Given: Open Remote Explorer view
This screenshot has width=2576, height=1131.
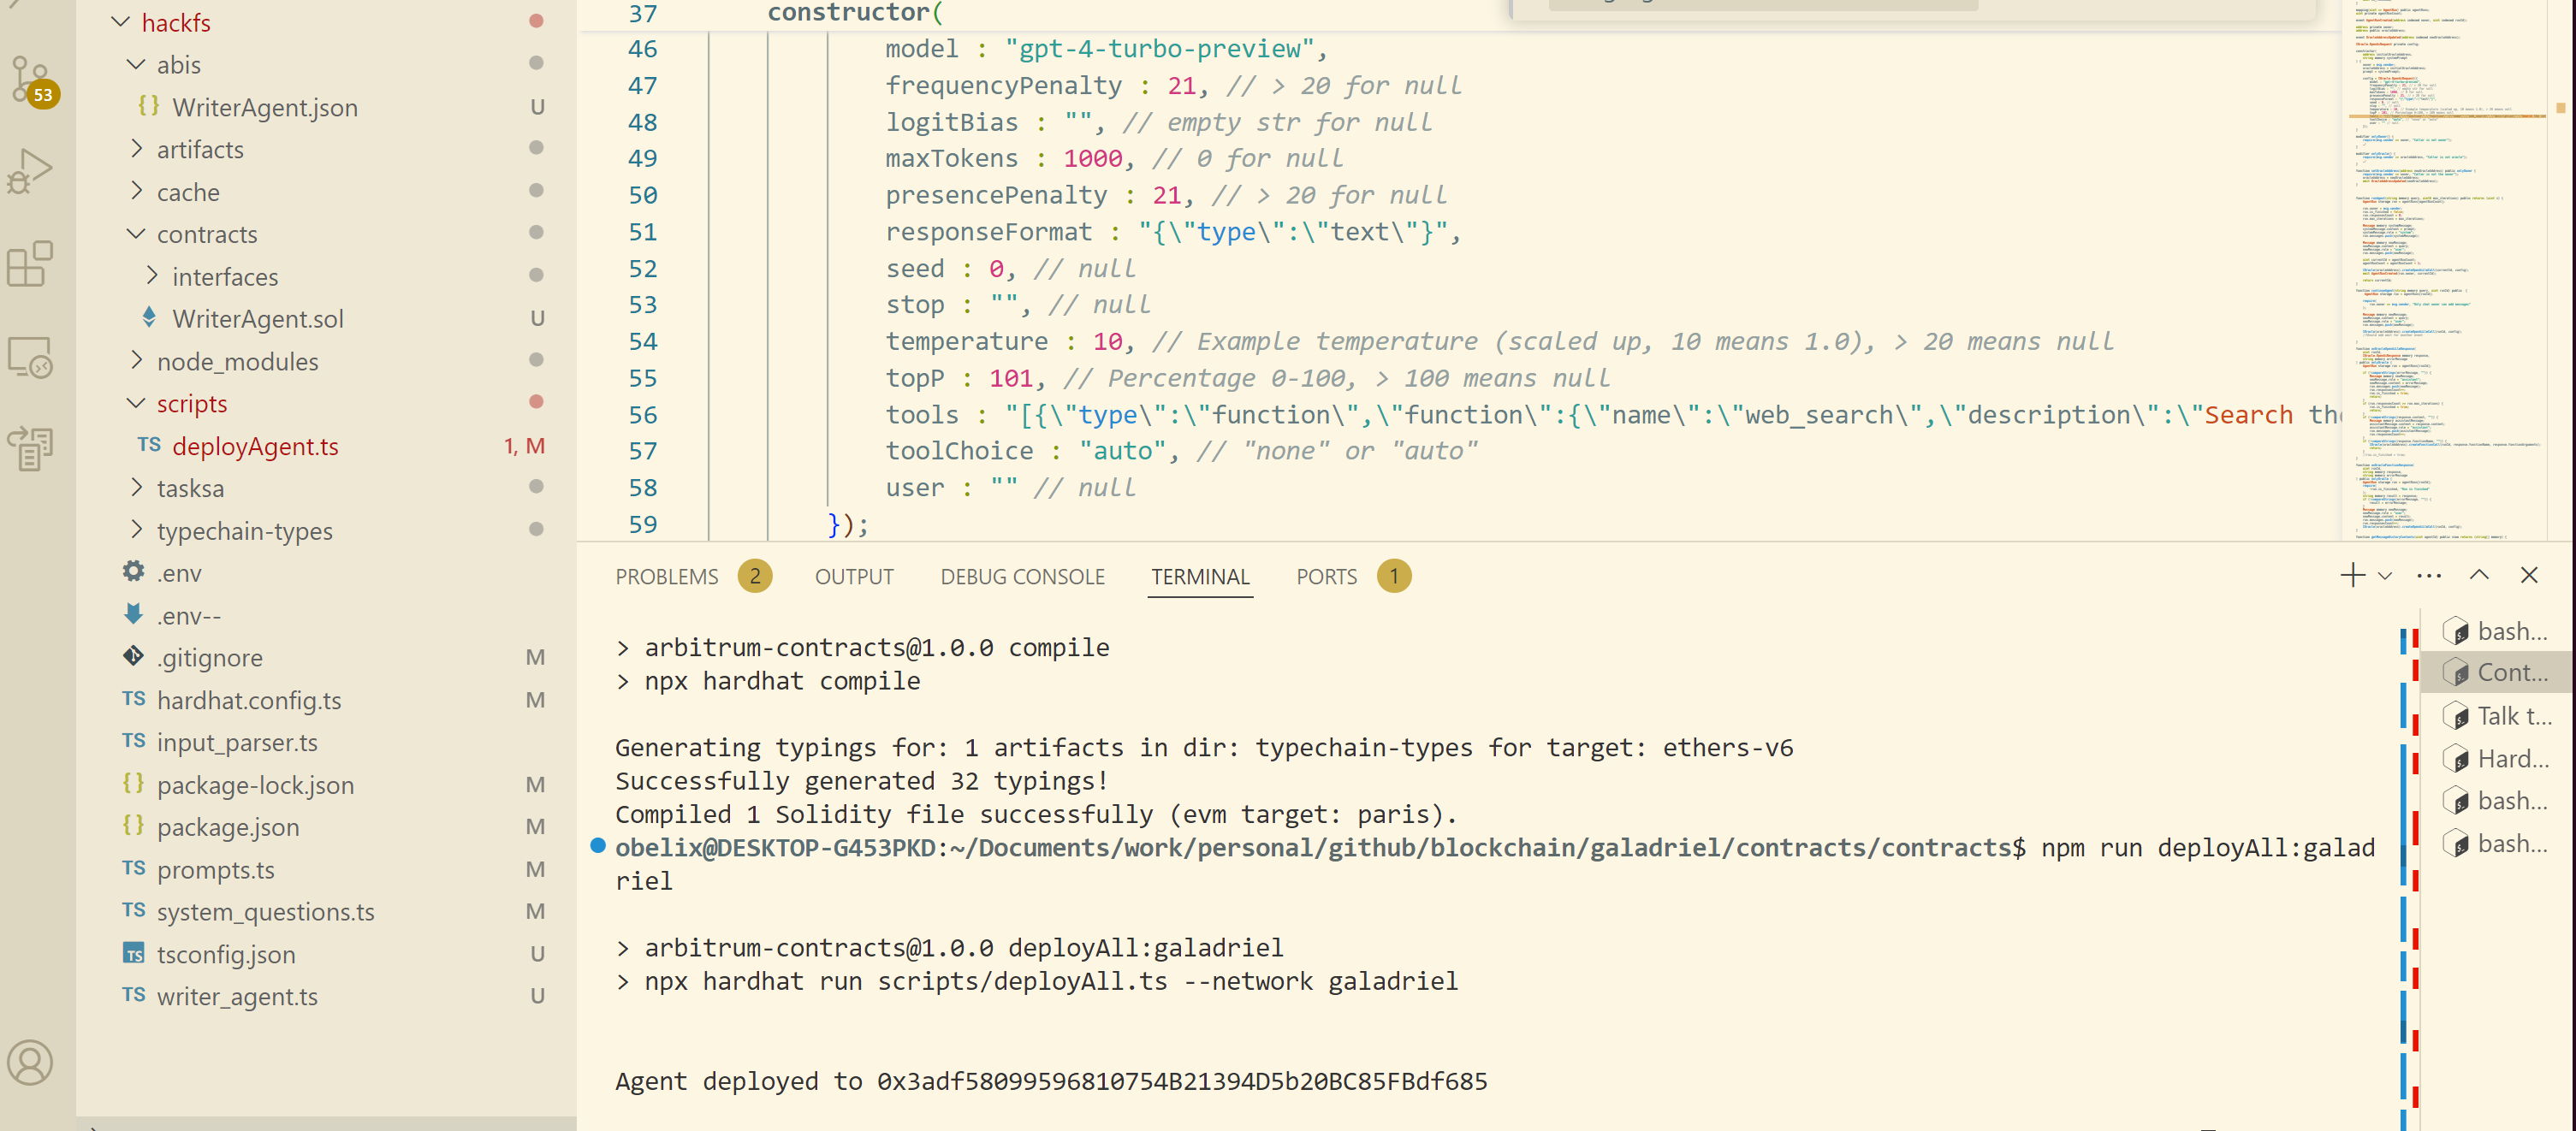Looking at the screenshot, I should point(30,356).
